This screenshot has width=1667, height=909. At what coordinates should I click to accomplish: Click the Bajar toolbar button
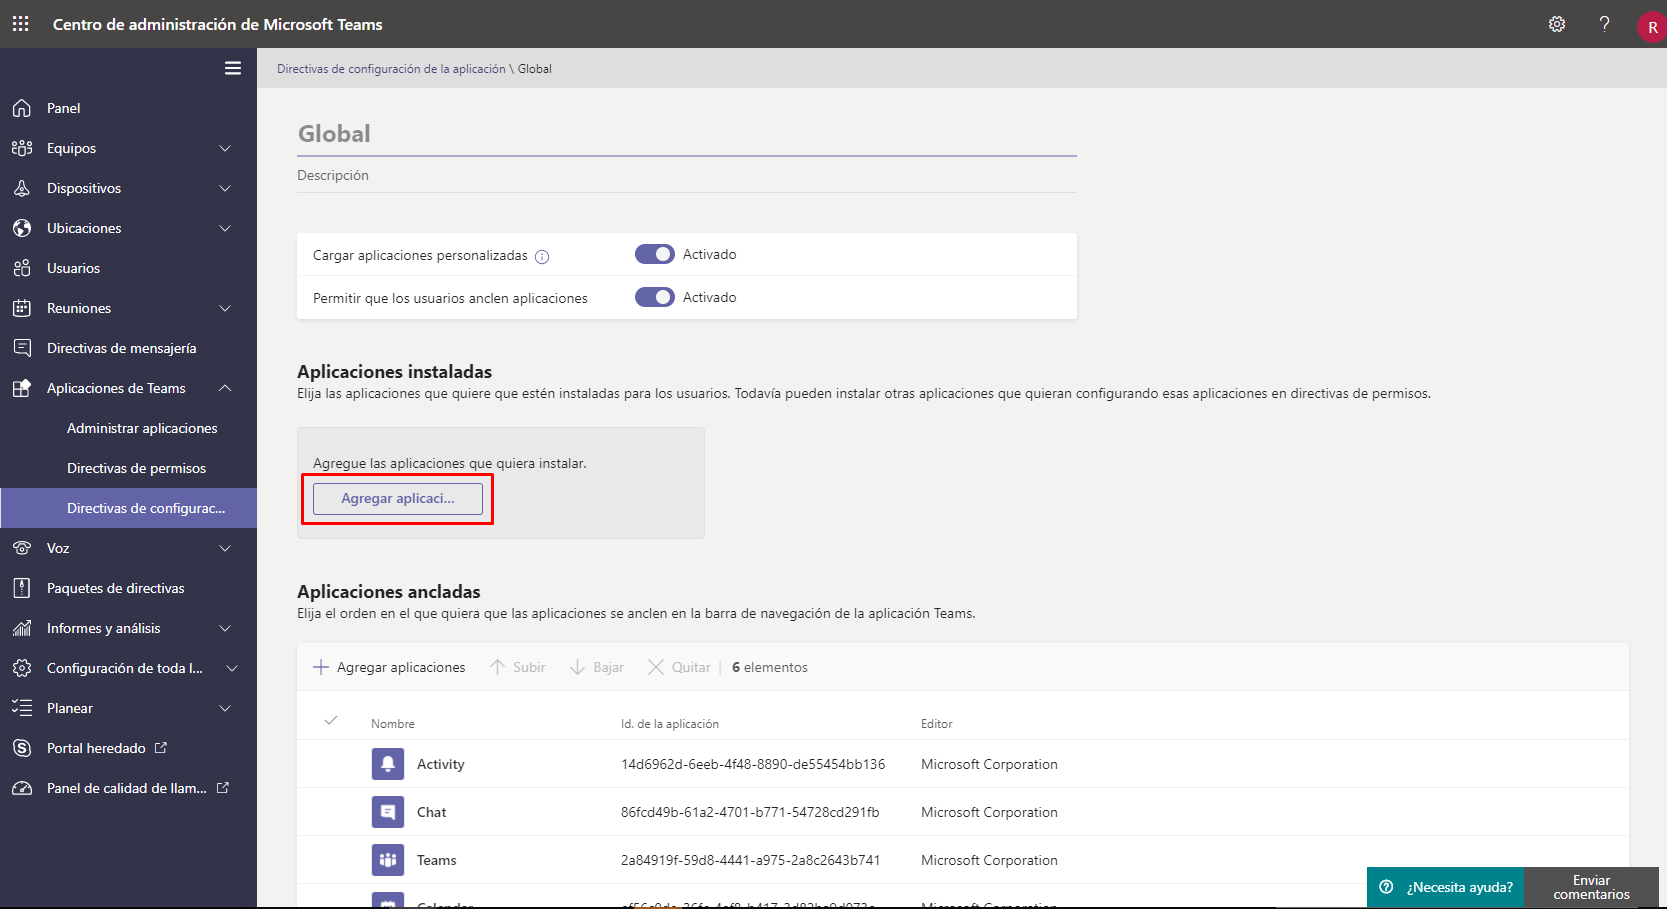pyautogui.click(x=597, y=667)
